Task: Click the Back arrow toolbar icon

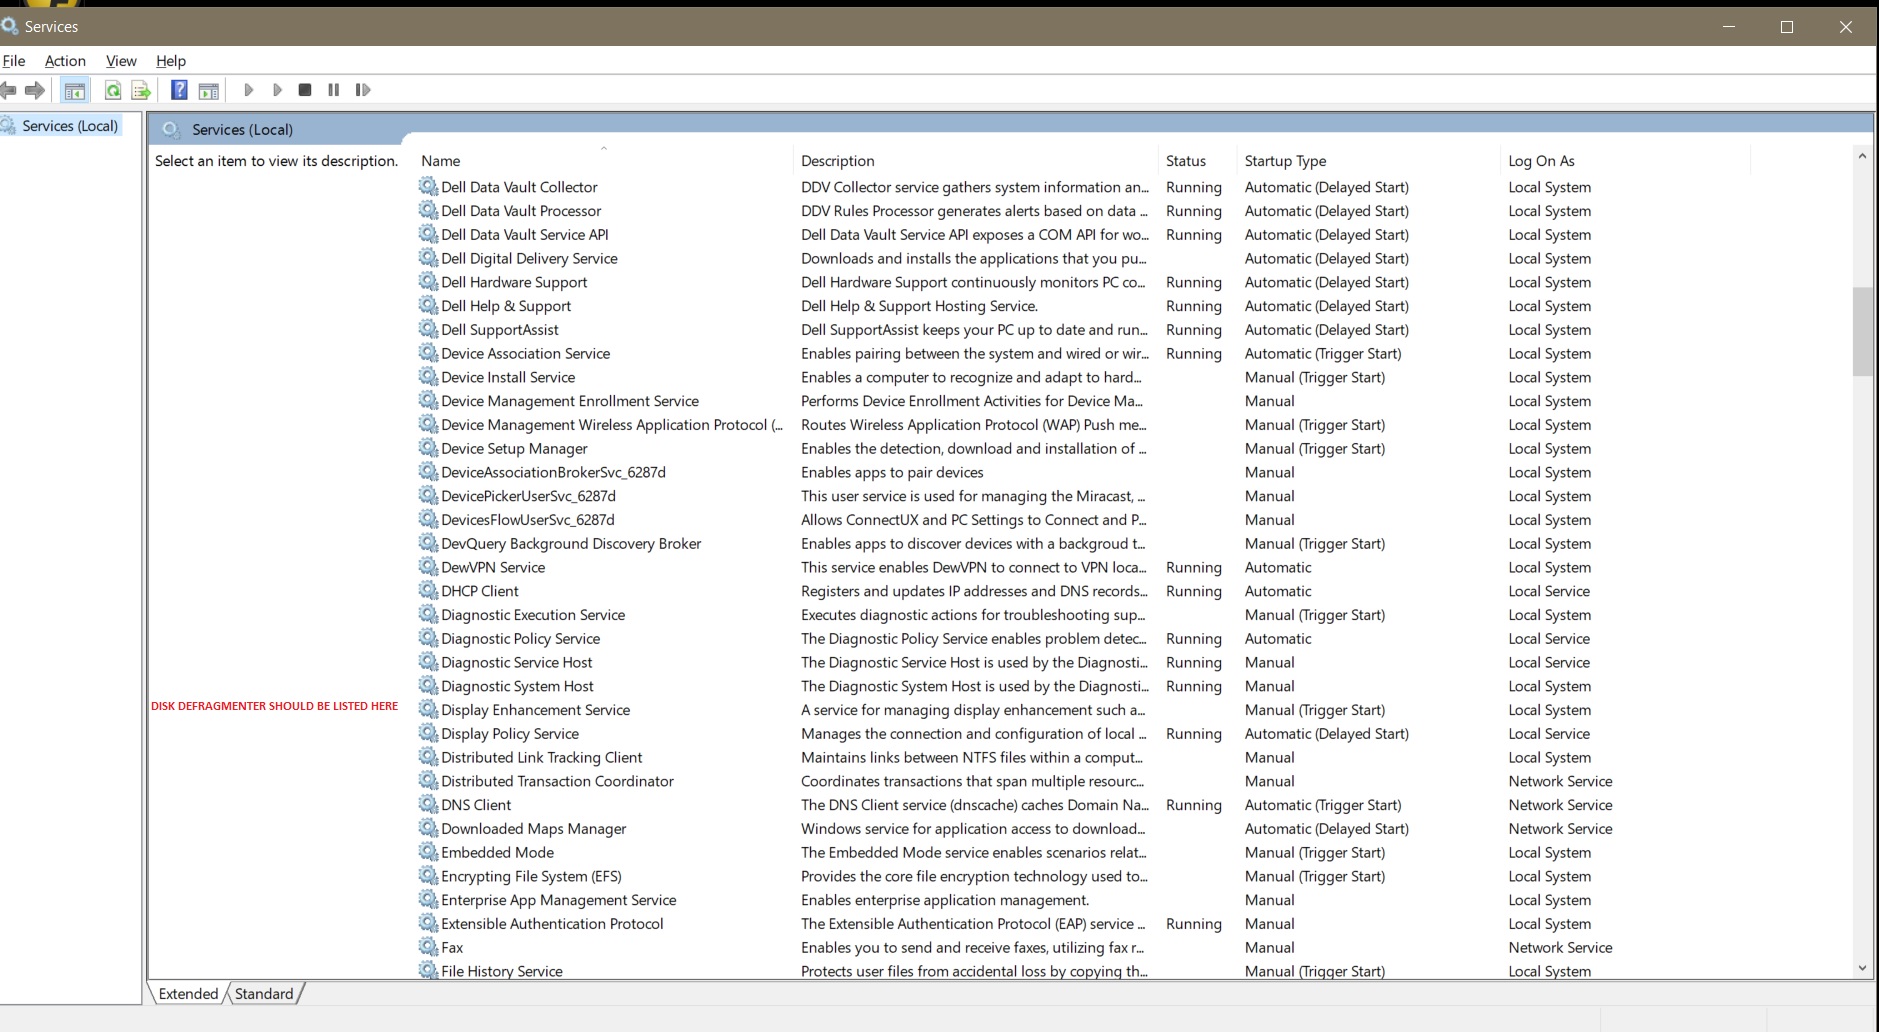Action: (8, 90)
